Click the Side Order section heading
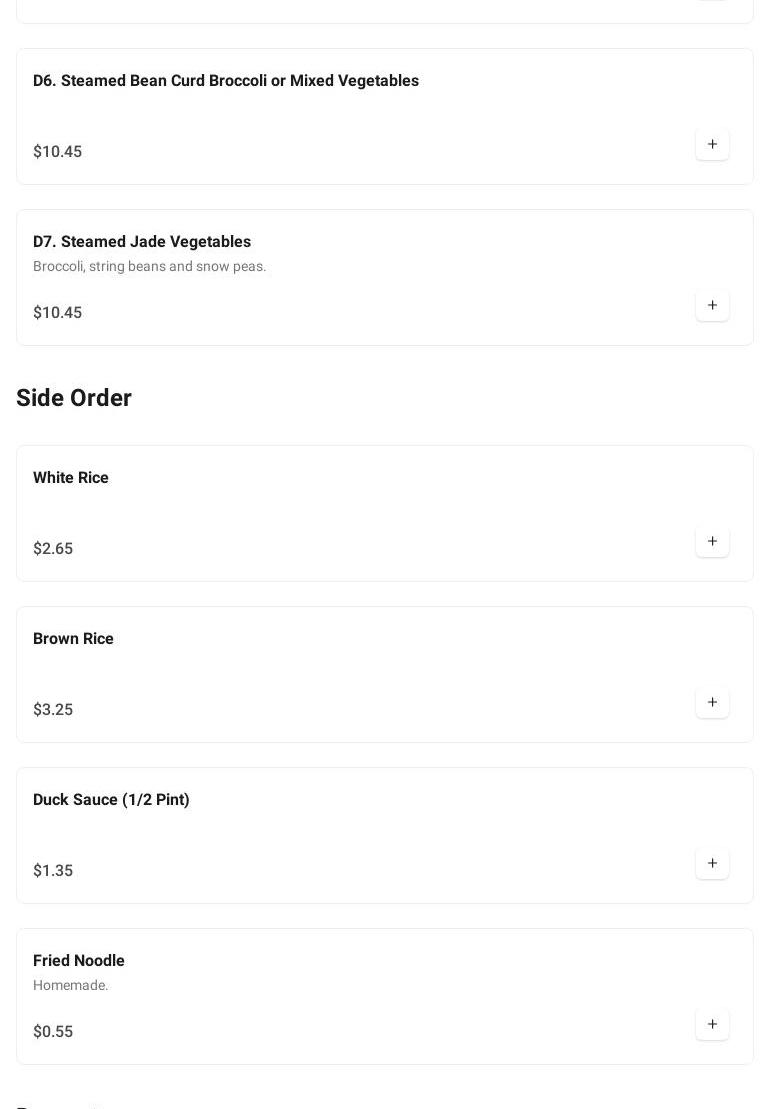This screenshot has height=1109, width=770. click(x=74, y=398)
